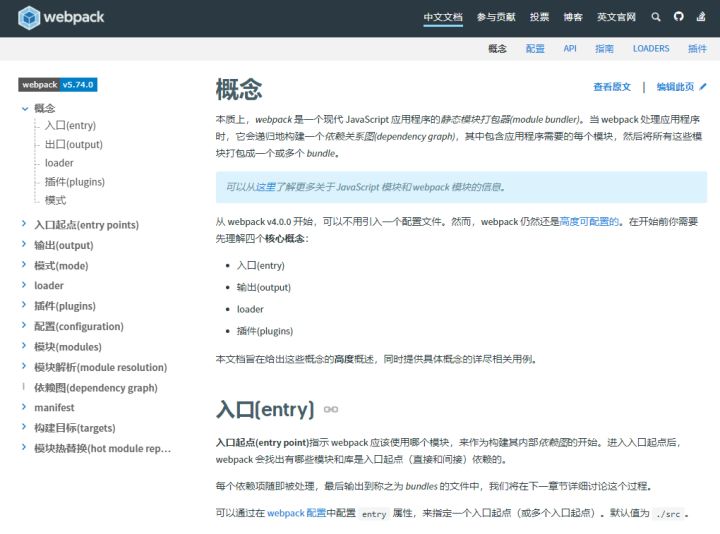Expand 模块热替换(hot module rep…) section
This screenshot has width=720, height=534.
[24, 447]
